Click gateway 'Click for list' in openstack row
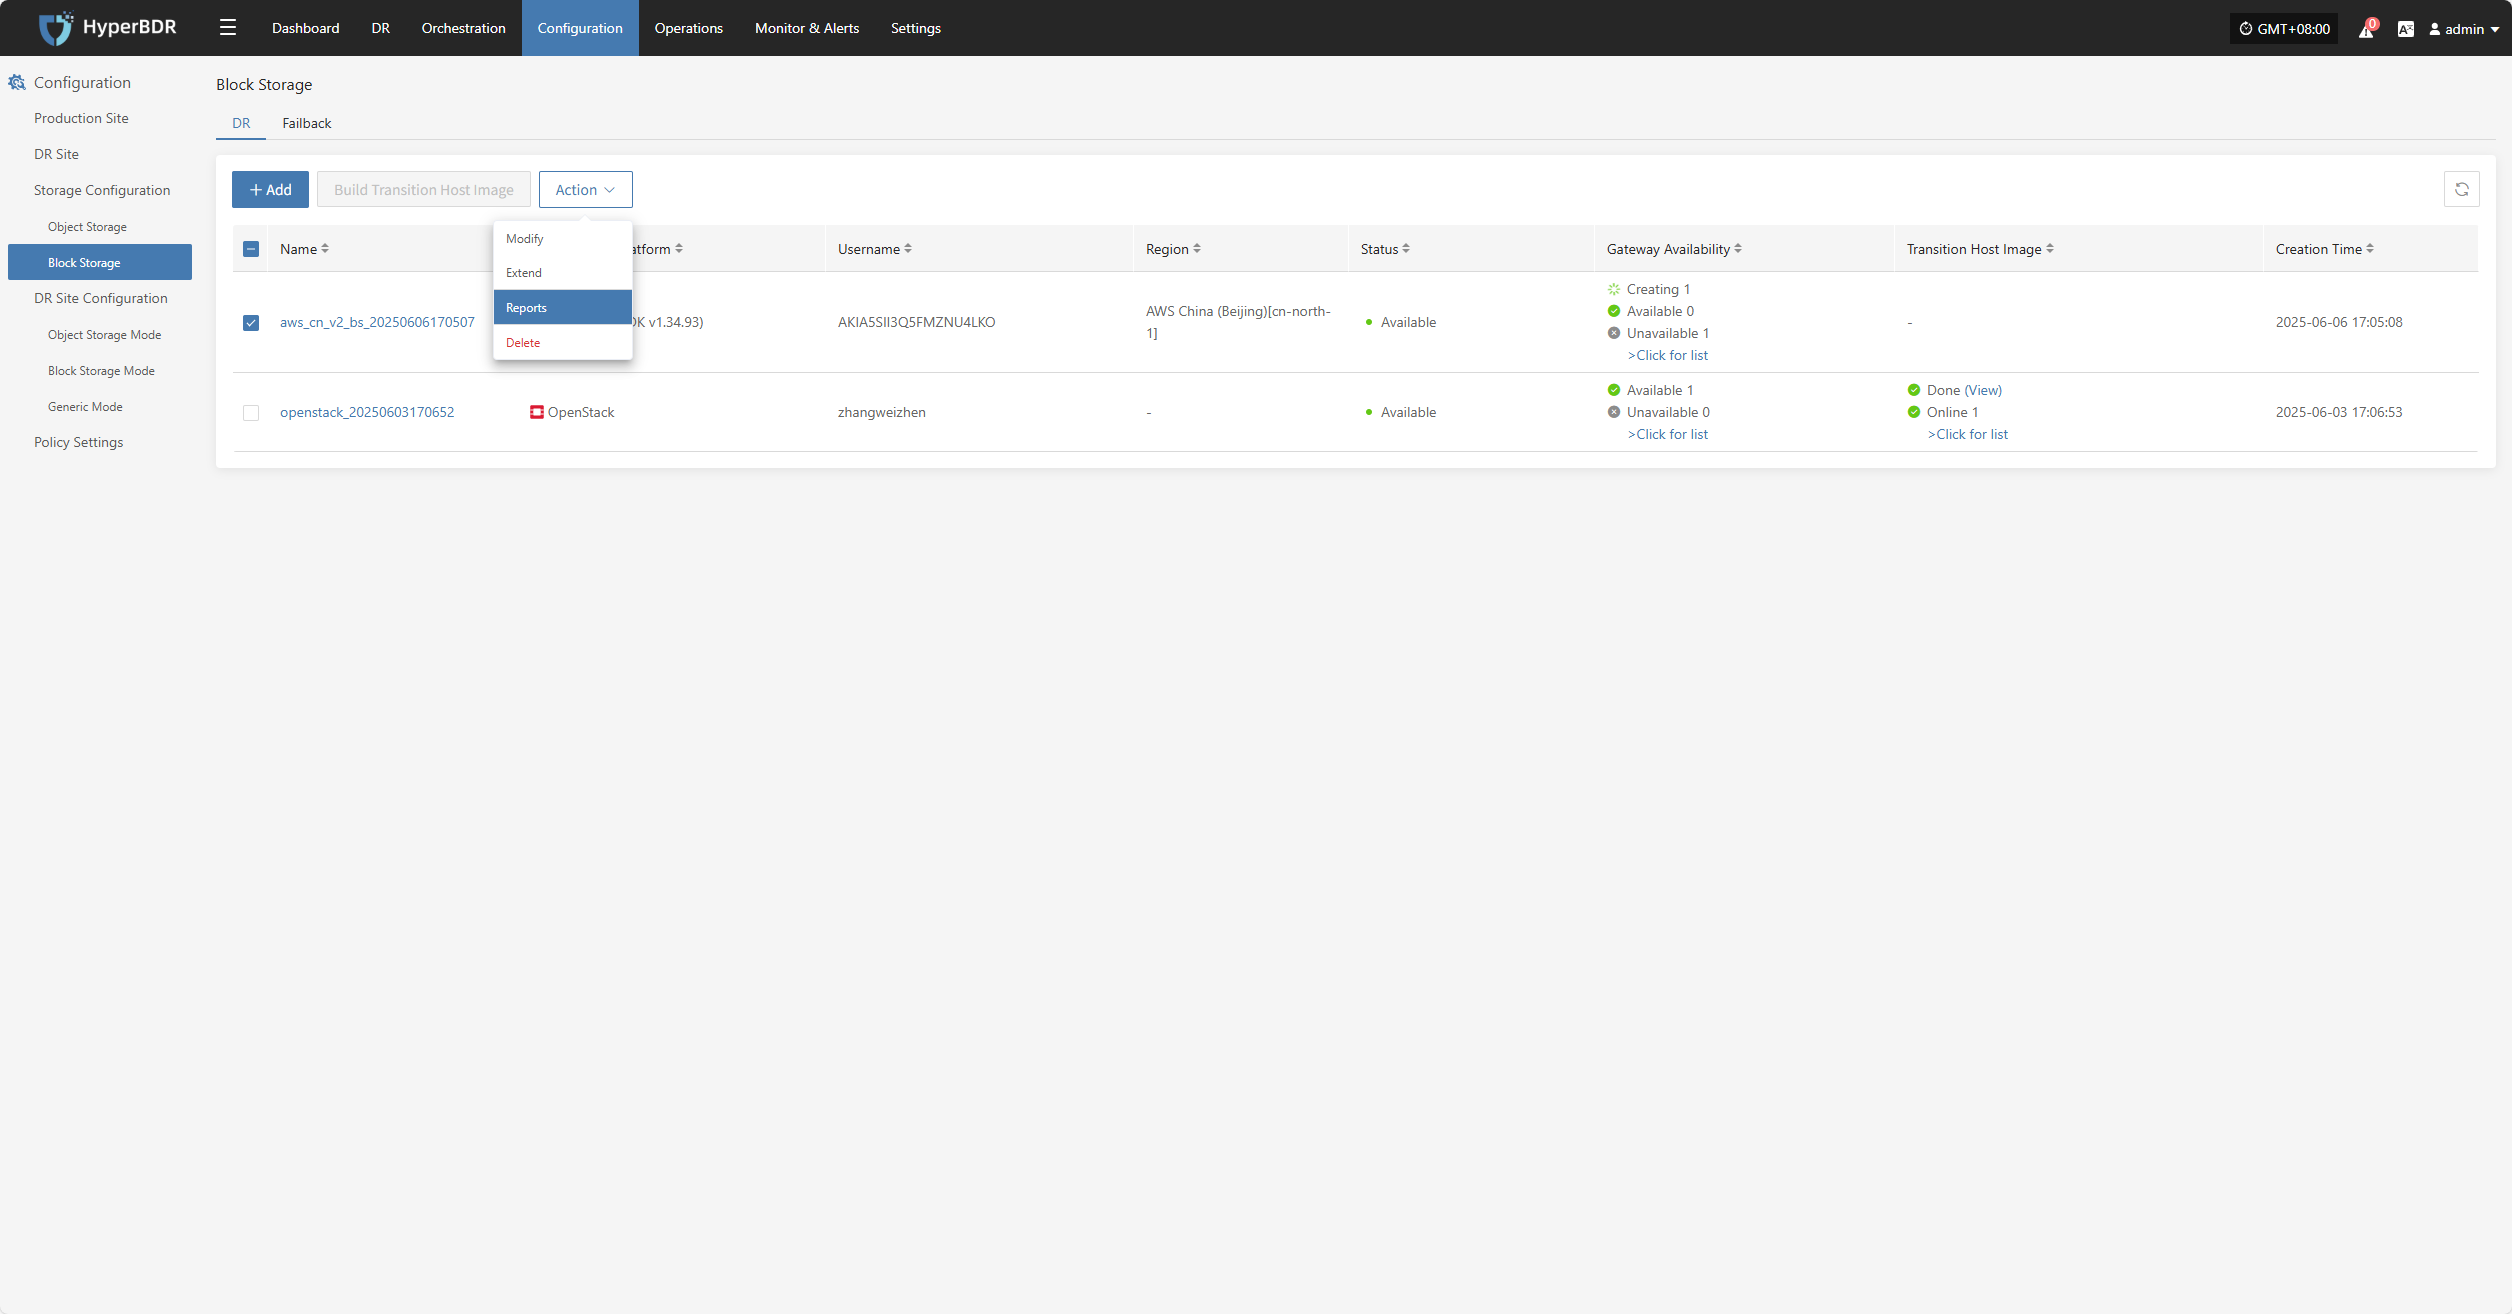The height and width of the screenshot is (1314, 2512). (x=1667, y=434)
